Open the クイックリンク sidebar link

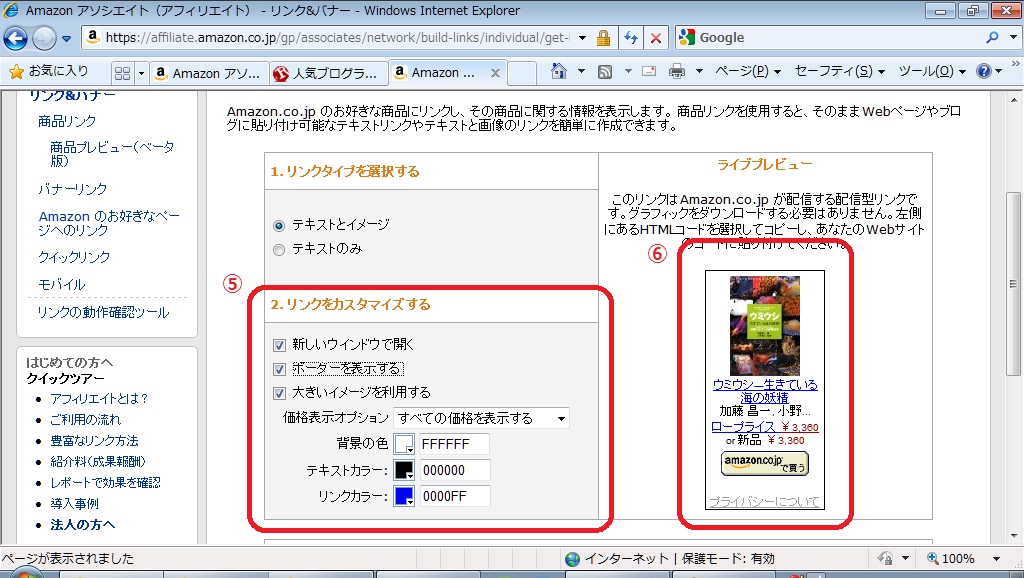tap(74, 257)
